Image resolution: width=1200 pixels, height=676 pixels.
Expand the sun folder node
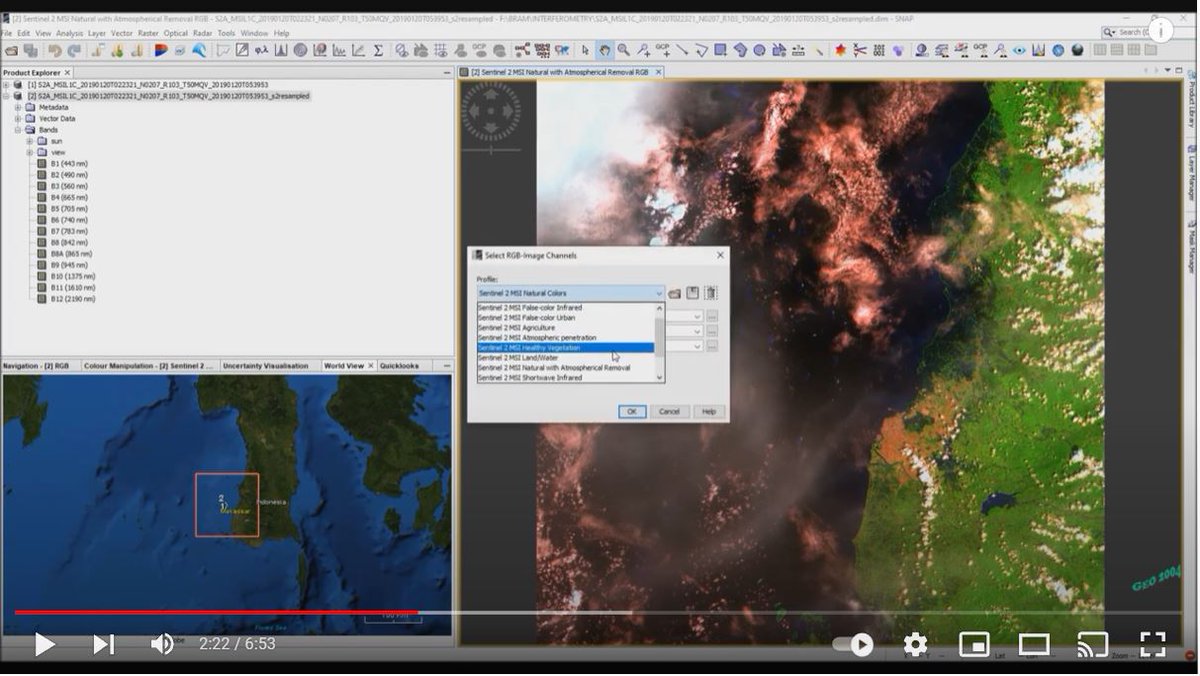click(x=30, y=141)
